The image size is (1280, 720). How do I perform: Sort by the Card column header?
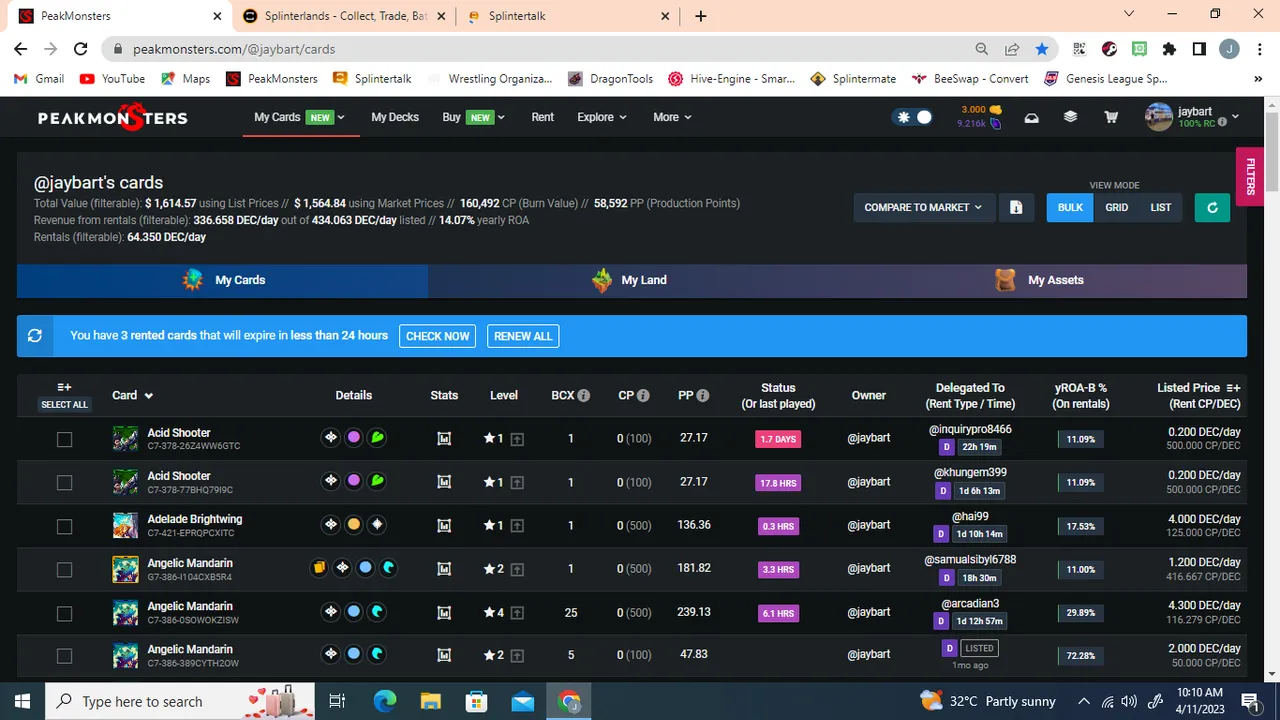tap(132, 395)
